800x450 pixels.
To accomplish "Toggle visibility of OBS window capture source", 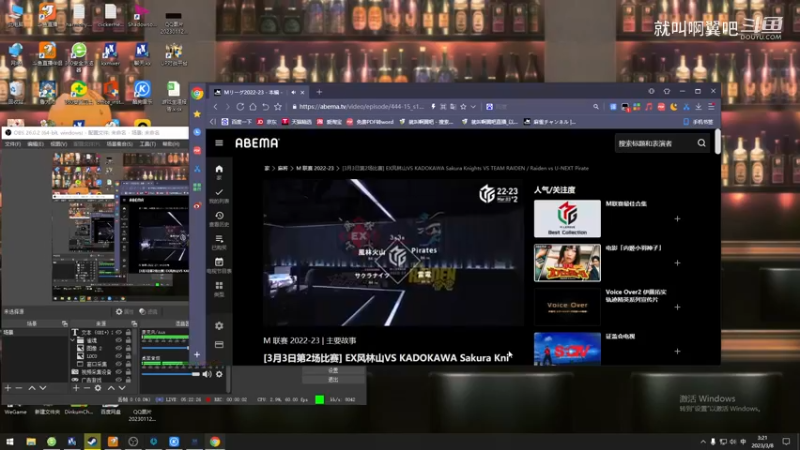I will pyautogui.click(x=118, y=364).
